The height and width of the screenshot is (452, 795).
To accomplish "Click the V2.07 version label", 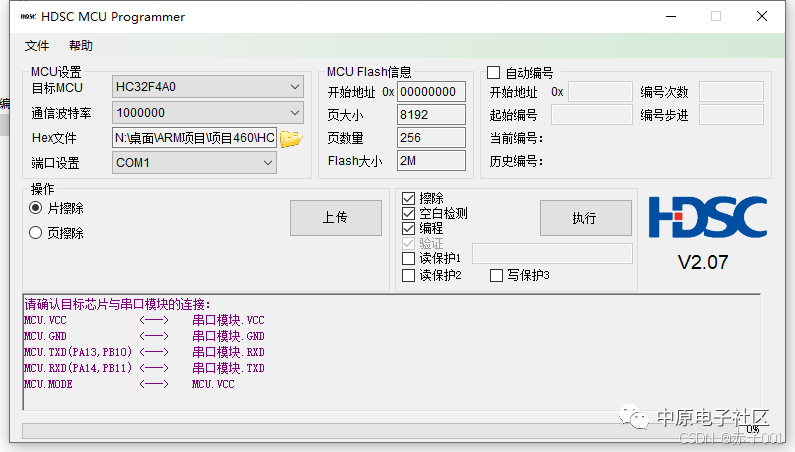I will point(703,262).
